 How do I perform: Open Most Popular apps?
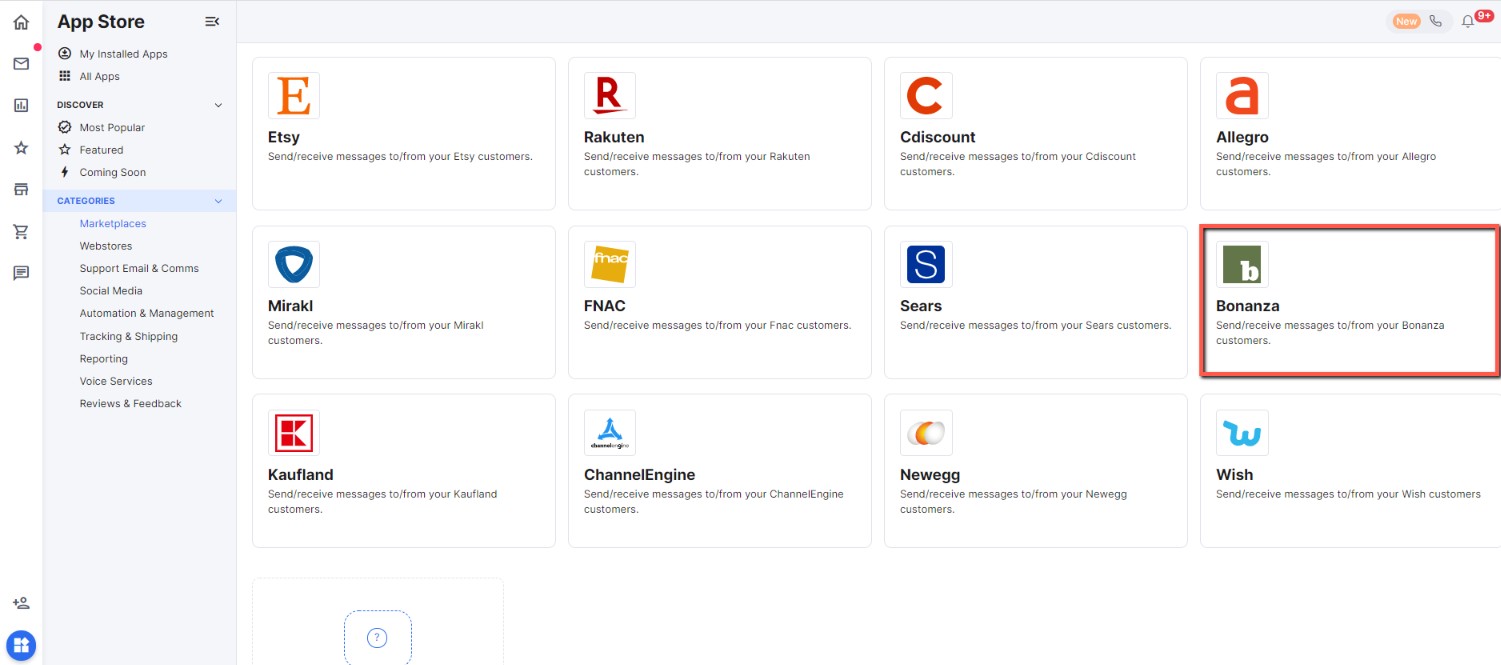pyautogui.click(x=112, y=127)
